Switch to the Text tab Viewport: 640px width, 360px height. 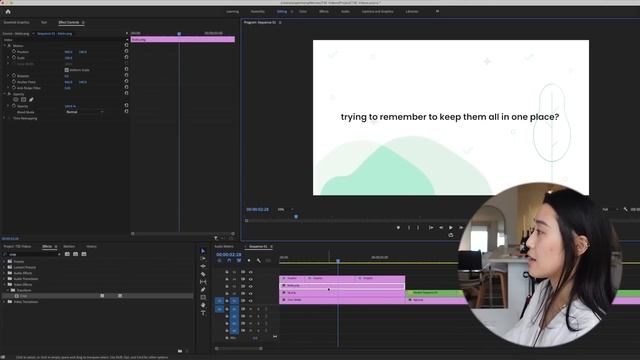(x=44, y=22)
